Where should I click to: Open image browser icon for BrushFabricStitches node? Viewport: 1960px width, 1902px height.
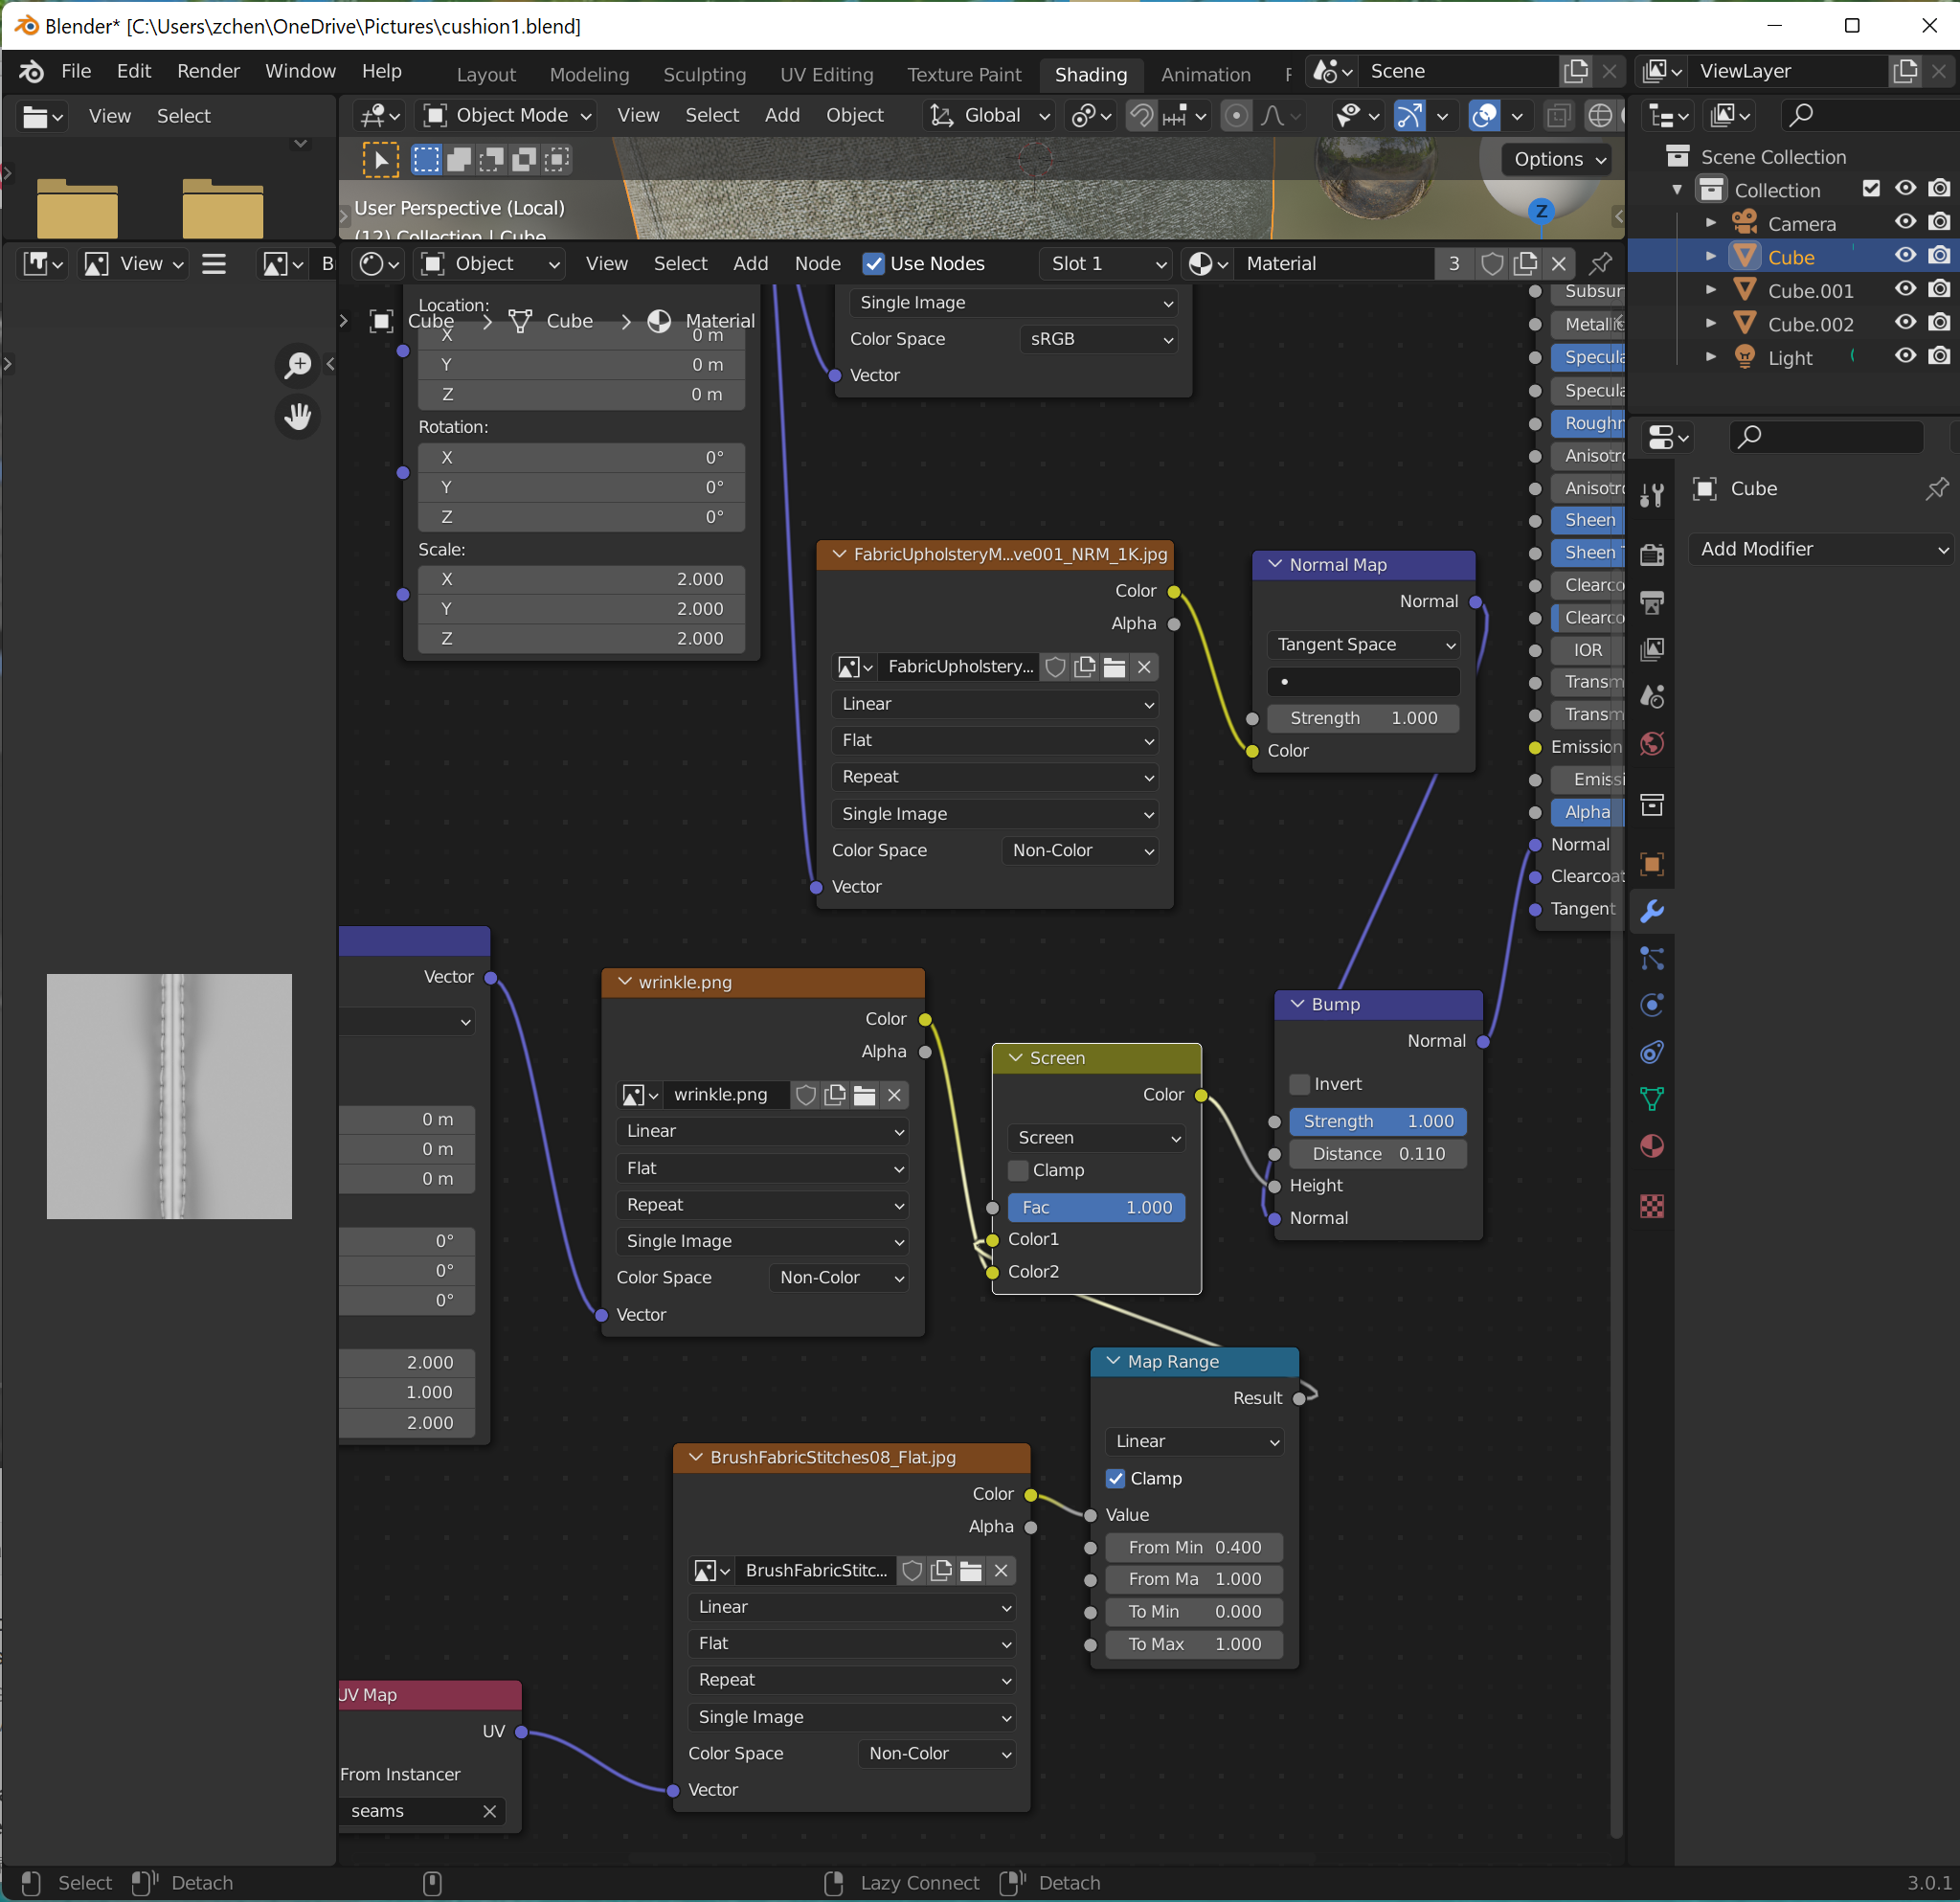712,1571
